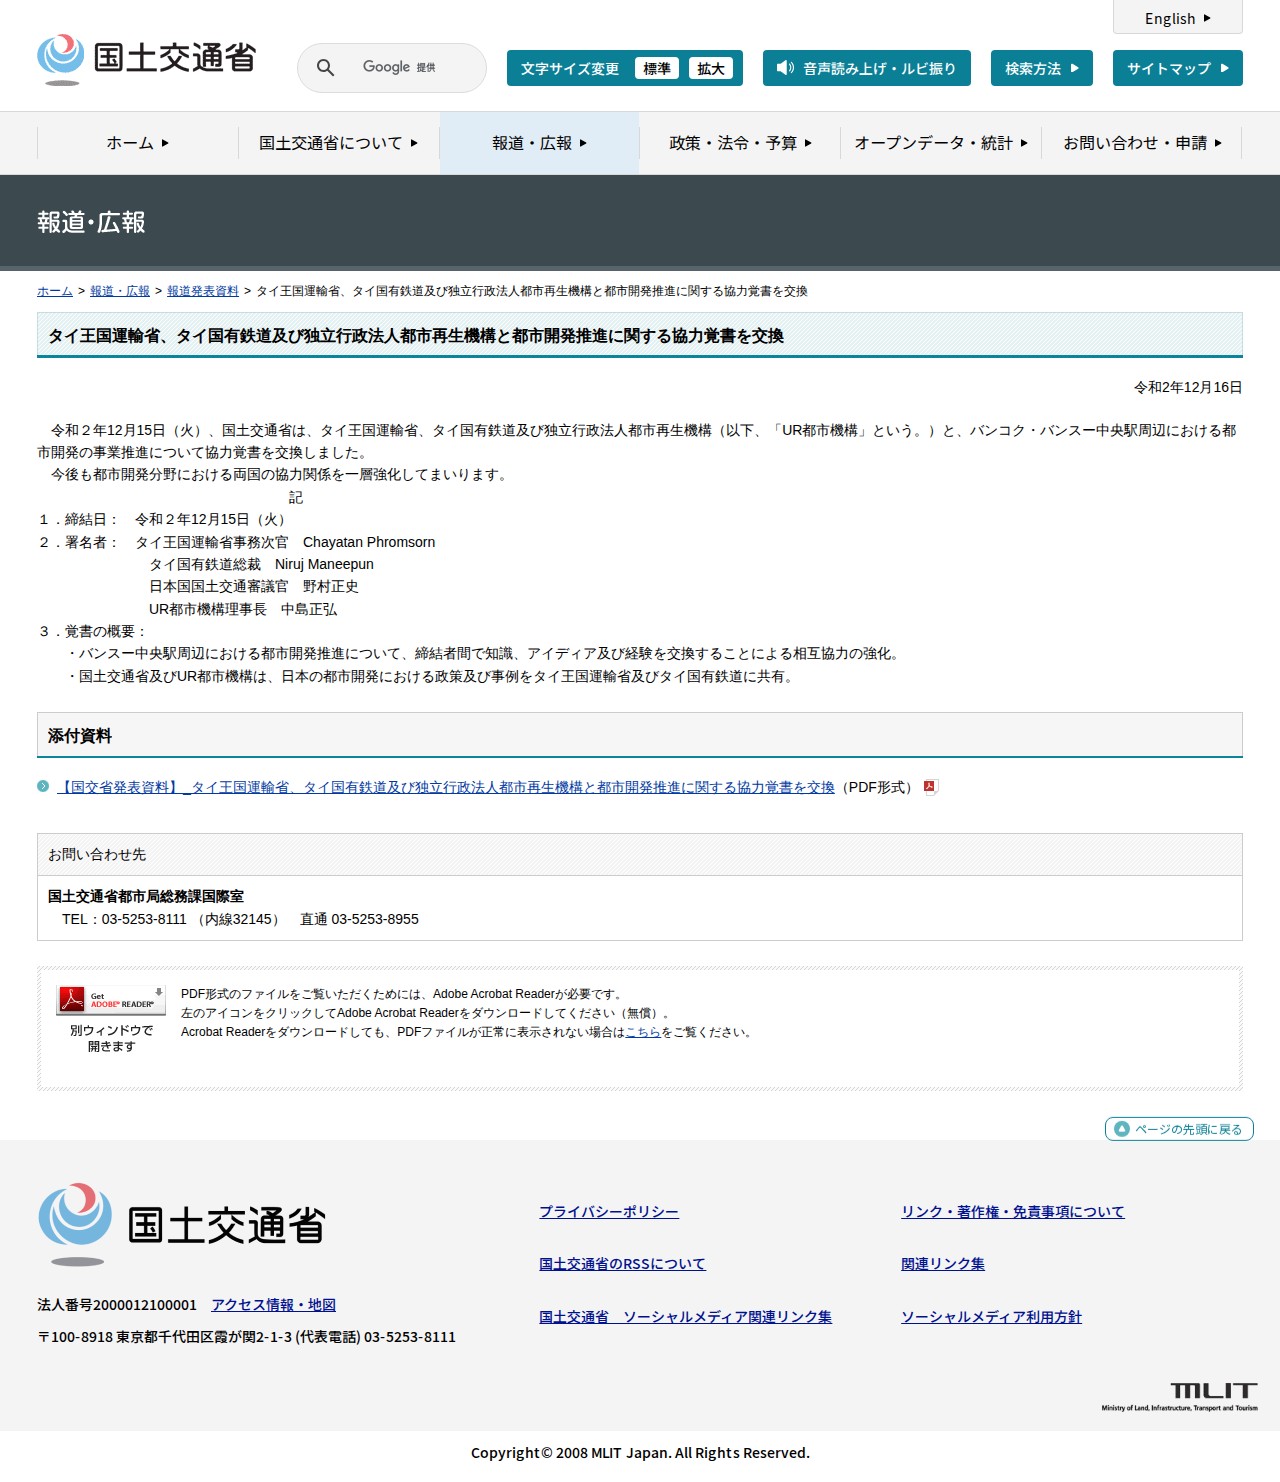Screen dimensions: 1280x1482
Task: Follow the こちら link about PDF display
Action: [x=643, y=1032]
